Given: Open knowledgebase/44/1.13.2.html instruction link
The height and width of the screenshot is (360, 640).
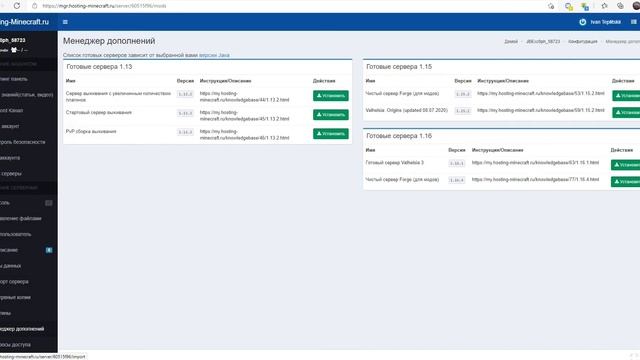Looking at the screenshot, I should (244, 97).
